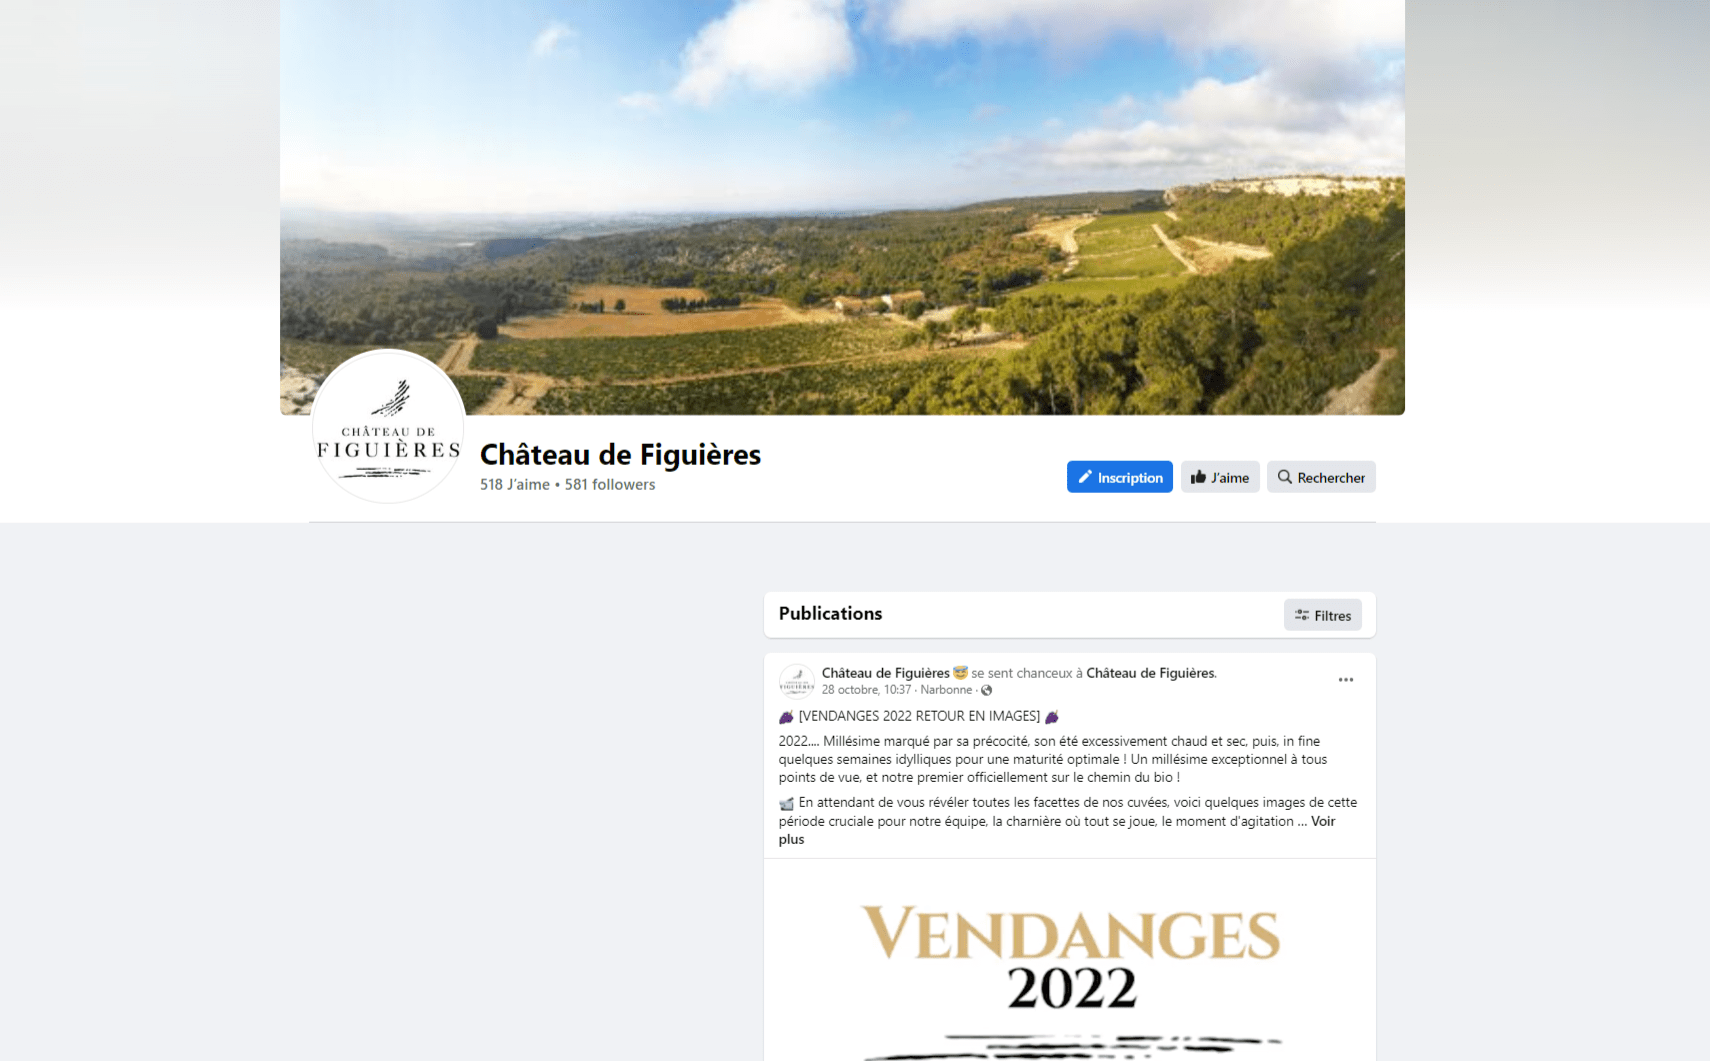Open the vineyard cover photo
Image resolution: width=1710 pixels, height=1061 pixels.
point(842,207)
